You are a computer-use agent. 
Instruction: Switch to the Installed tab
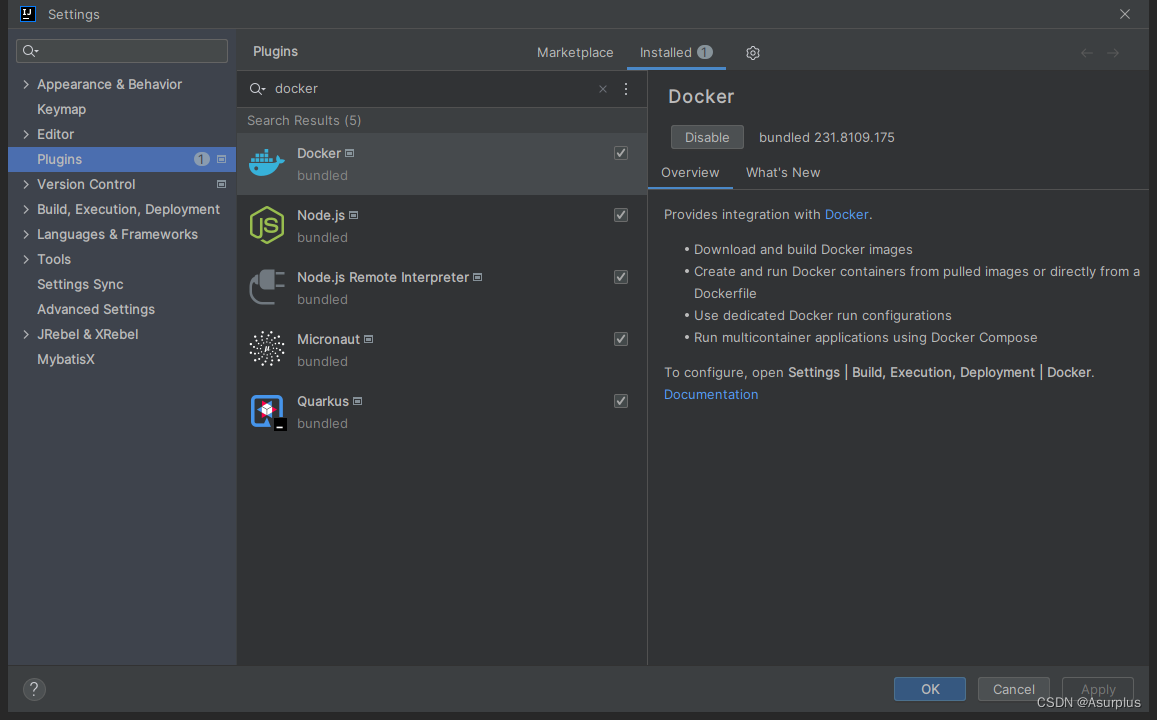[x=675, y=52]
